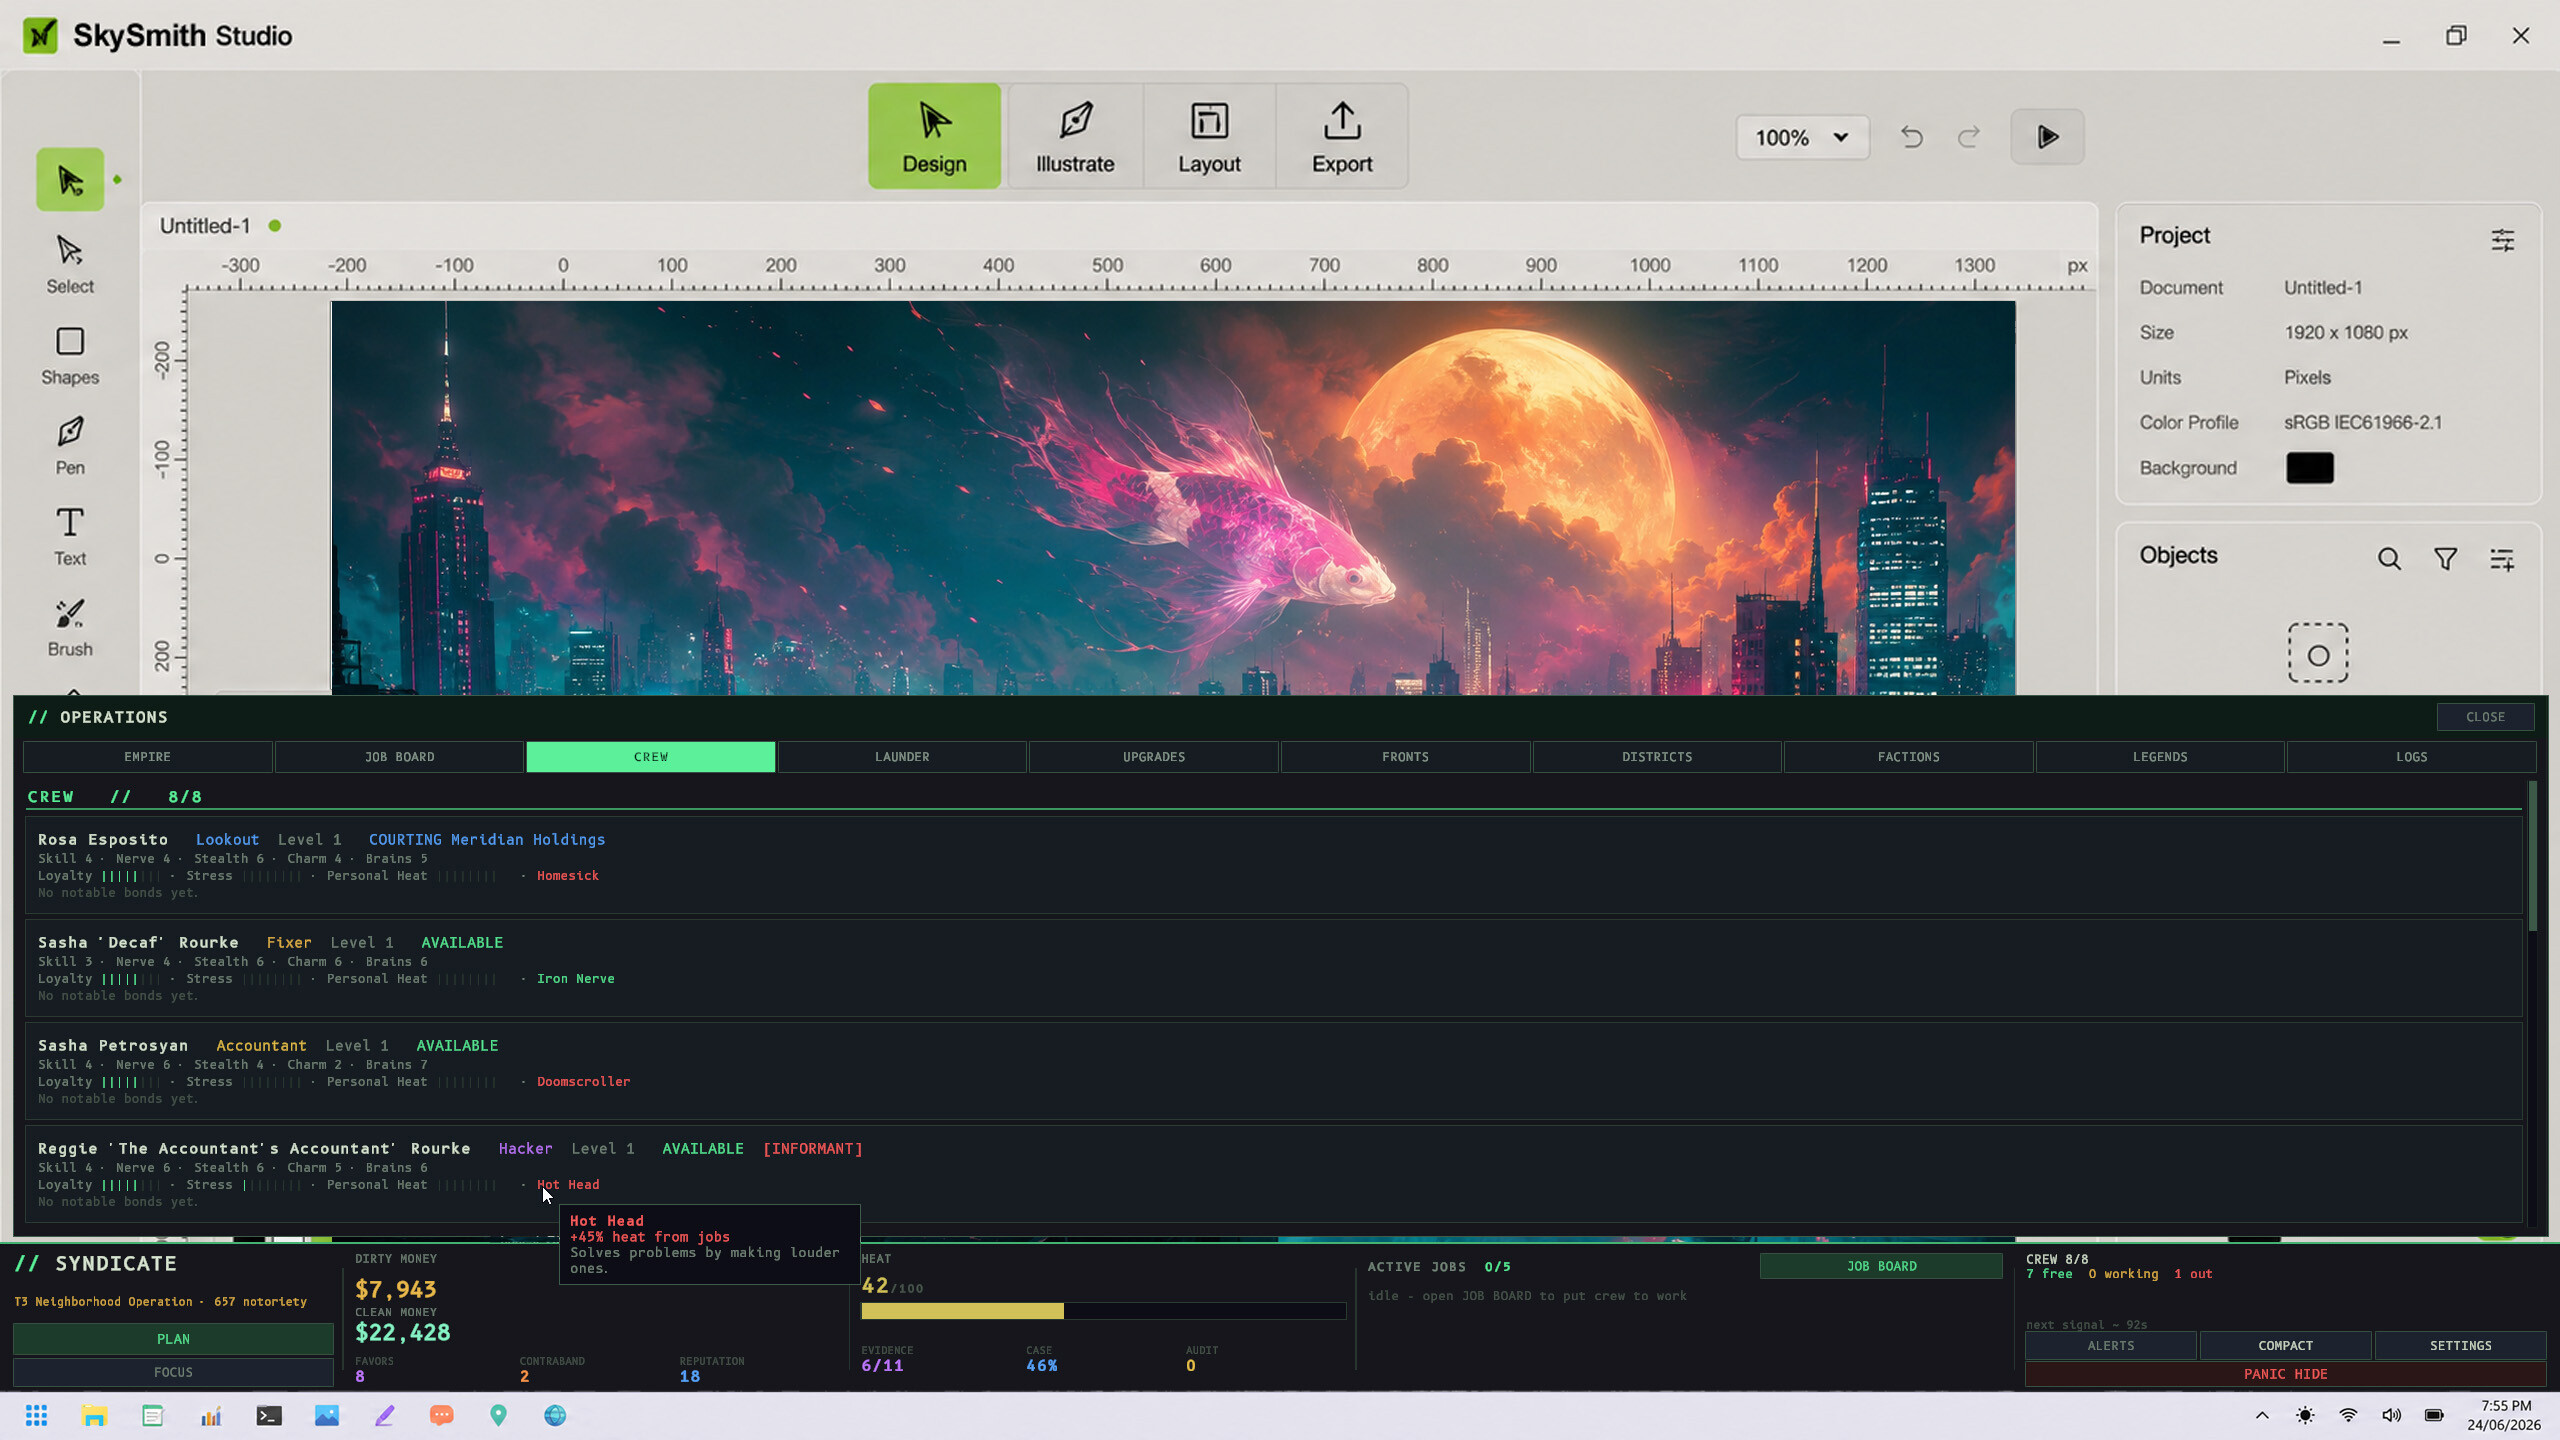The image size is (2560, 1440).
Task: Select crew member Rosa Esposito
Action: coord(1273,865)
